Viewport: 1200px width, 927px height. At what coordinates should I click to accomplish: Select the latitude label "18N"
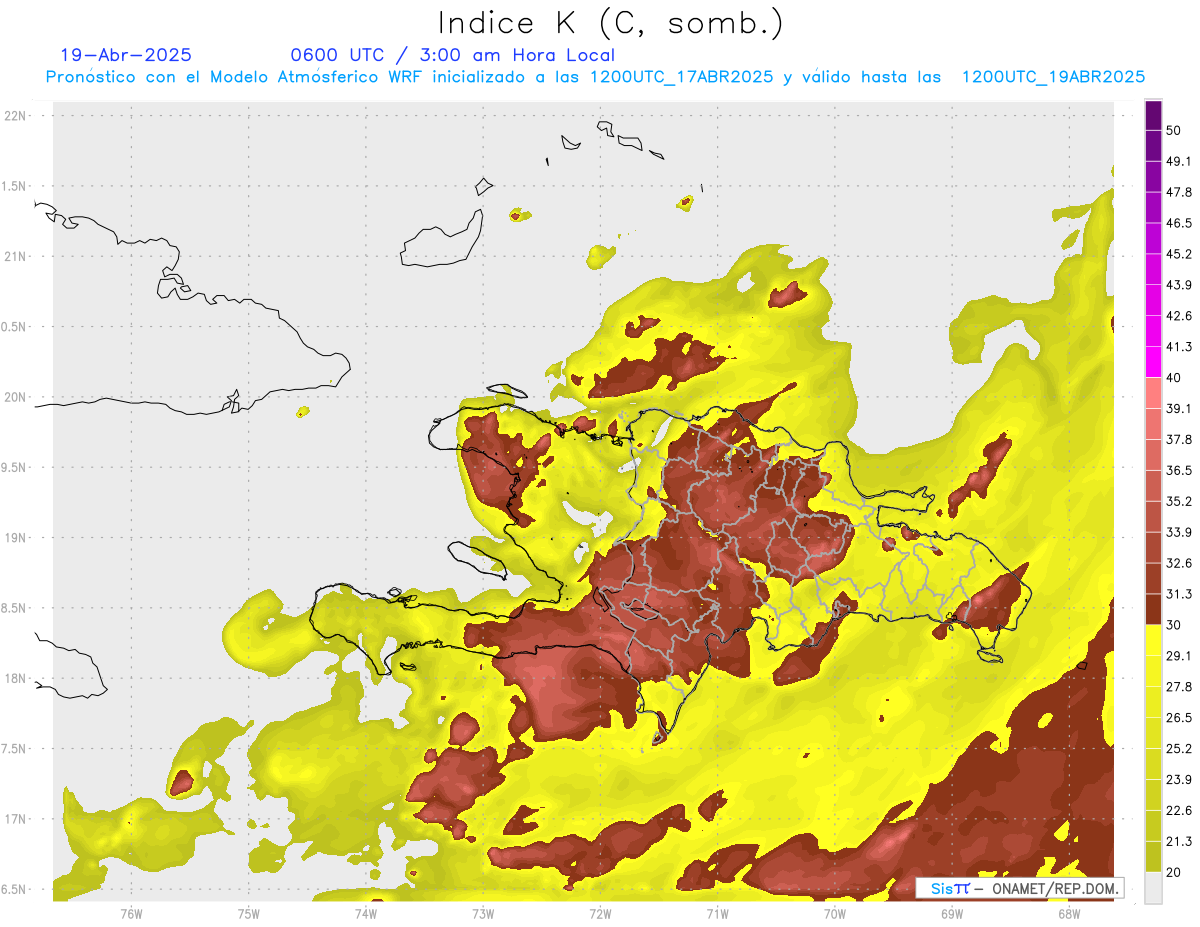click(16, 679)
